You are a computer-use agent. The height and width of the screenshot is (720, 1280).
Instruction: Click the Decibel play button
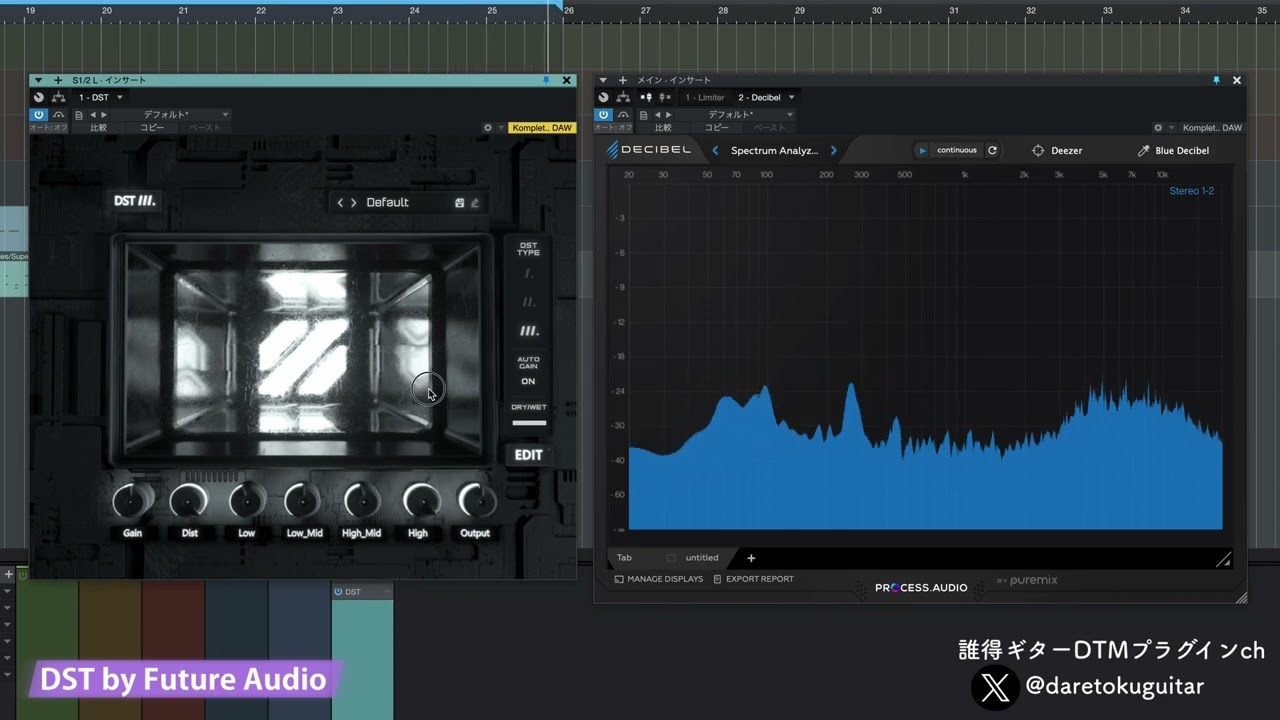point(923,150)
